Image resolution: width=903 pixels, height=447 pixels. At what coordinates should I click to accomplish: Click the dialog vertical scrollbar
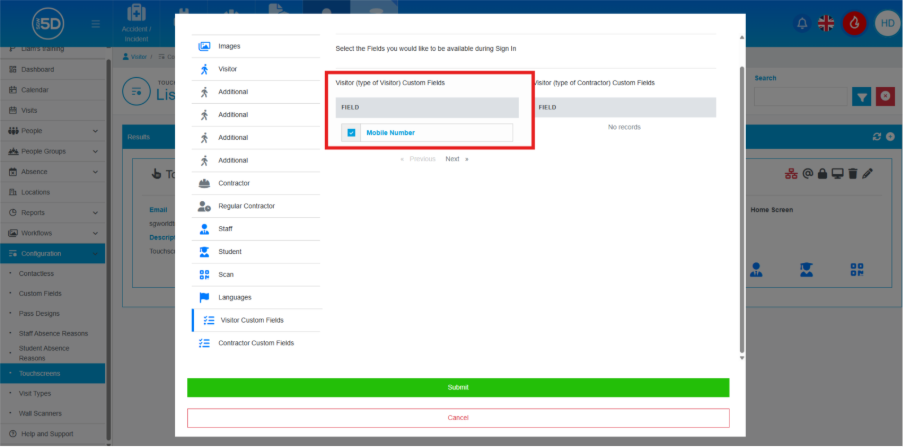pos(742,209)
